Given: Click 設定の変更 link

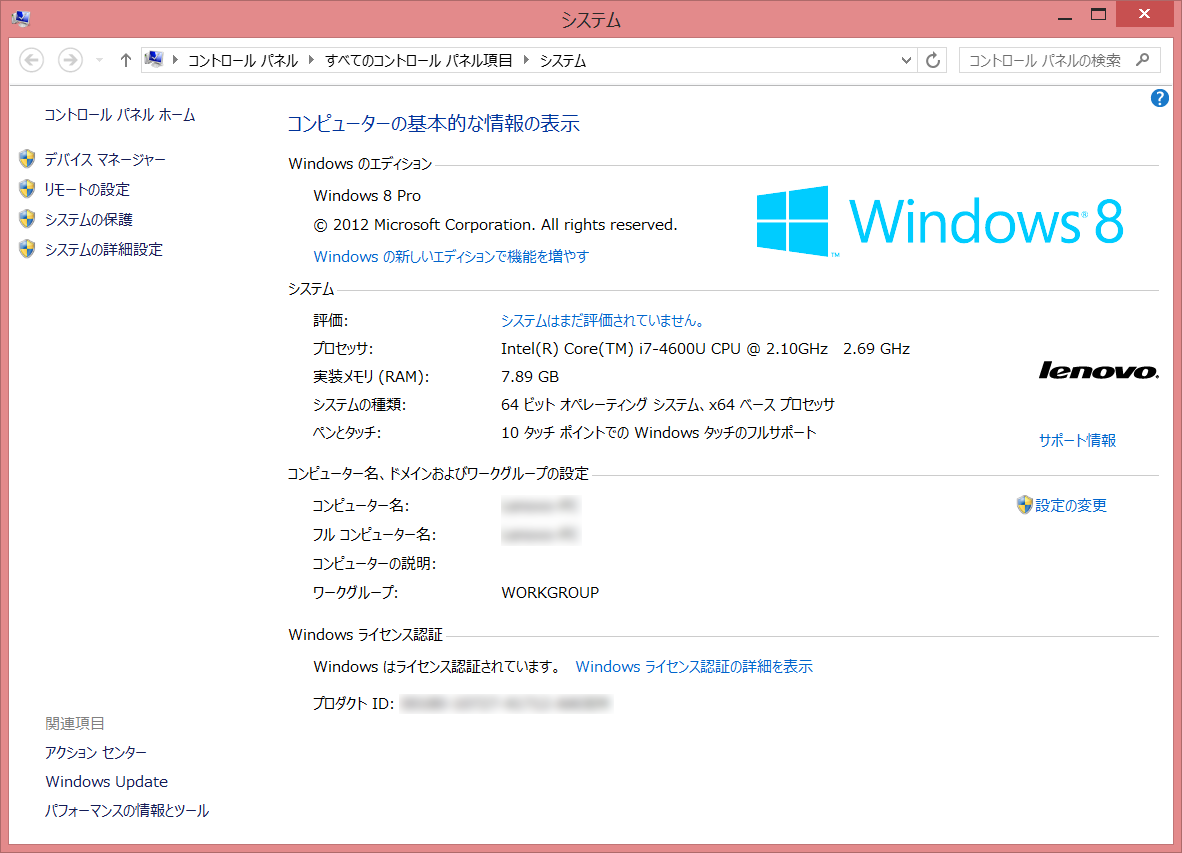Looking at the screenshot, I should pos(1070,506).
